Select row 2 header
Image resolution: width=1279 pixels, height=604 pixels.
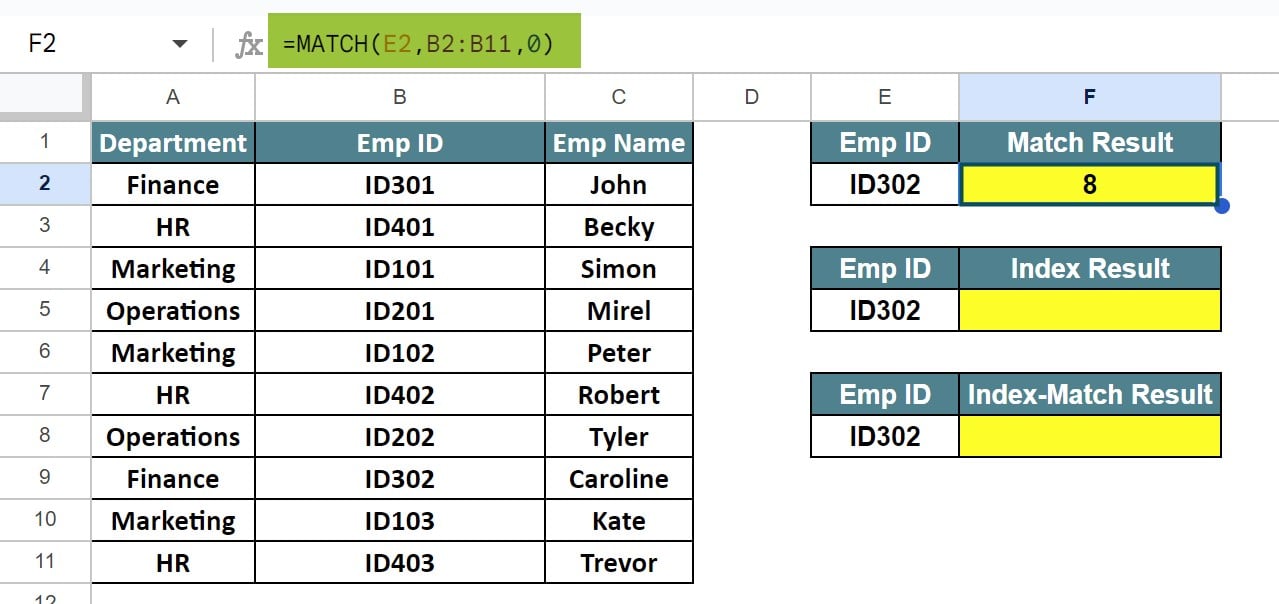point(45,184)
